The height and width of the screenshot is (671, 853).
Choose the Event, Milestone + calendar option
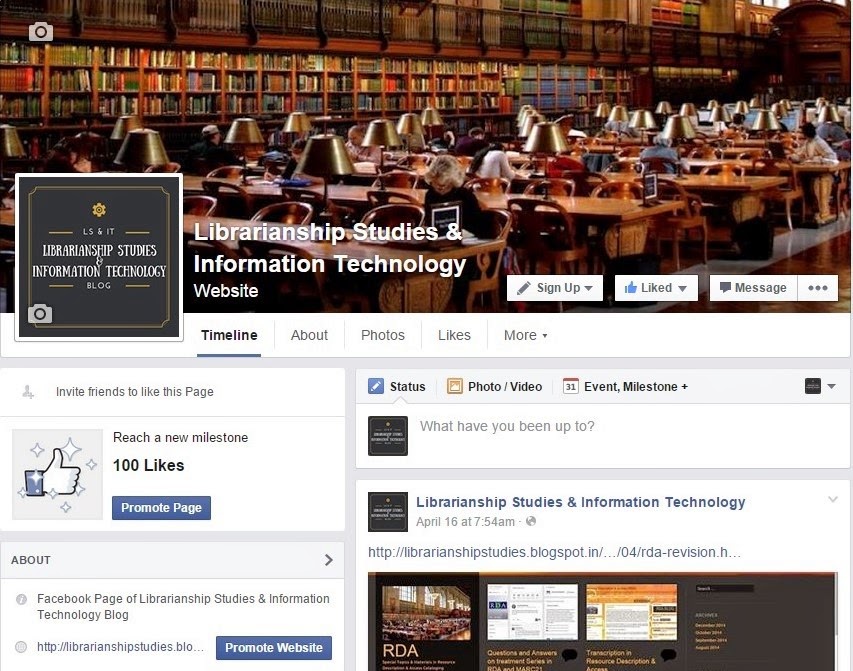click(626, 386)
